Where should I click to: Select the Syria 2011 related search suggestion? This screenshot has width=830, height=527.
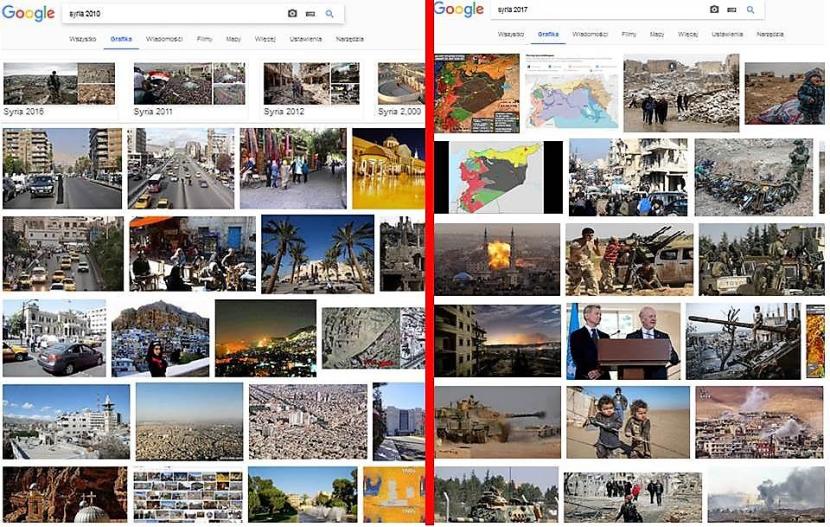tap(190, 89)
